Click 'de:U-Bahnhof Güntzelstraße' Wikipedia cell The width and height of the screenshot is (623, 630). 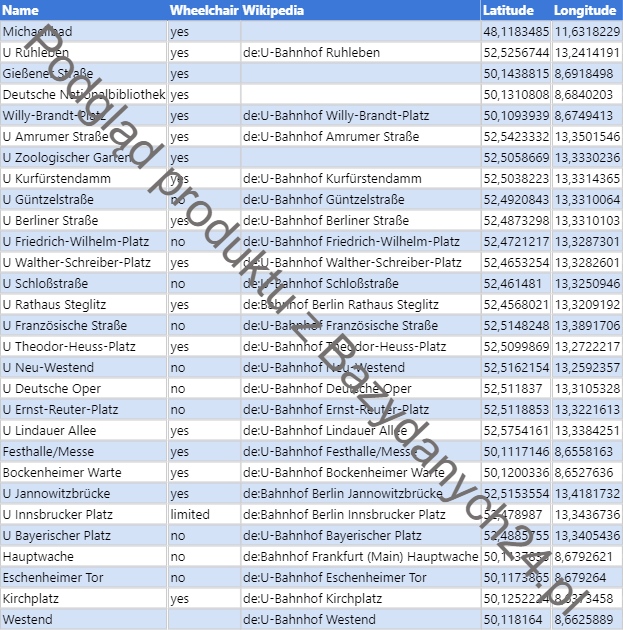point(360,199)
